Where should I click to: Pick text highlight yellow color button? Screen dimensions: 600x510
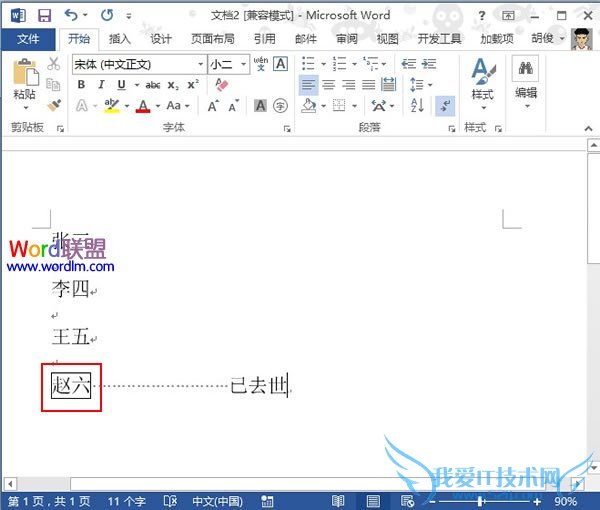[x=111, y=106]
